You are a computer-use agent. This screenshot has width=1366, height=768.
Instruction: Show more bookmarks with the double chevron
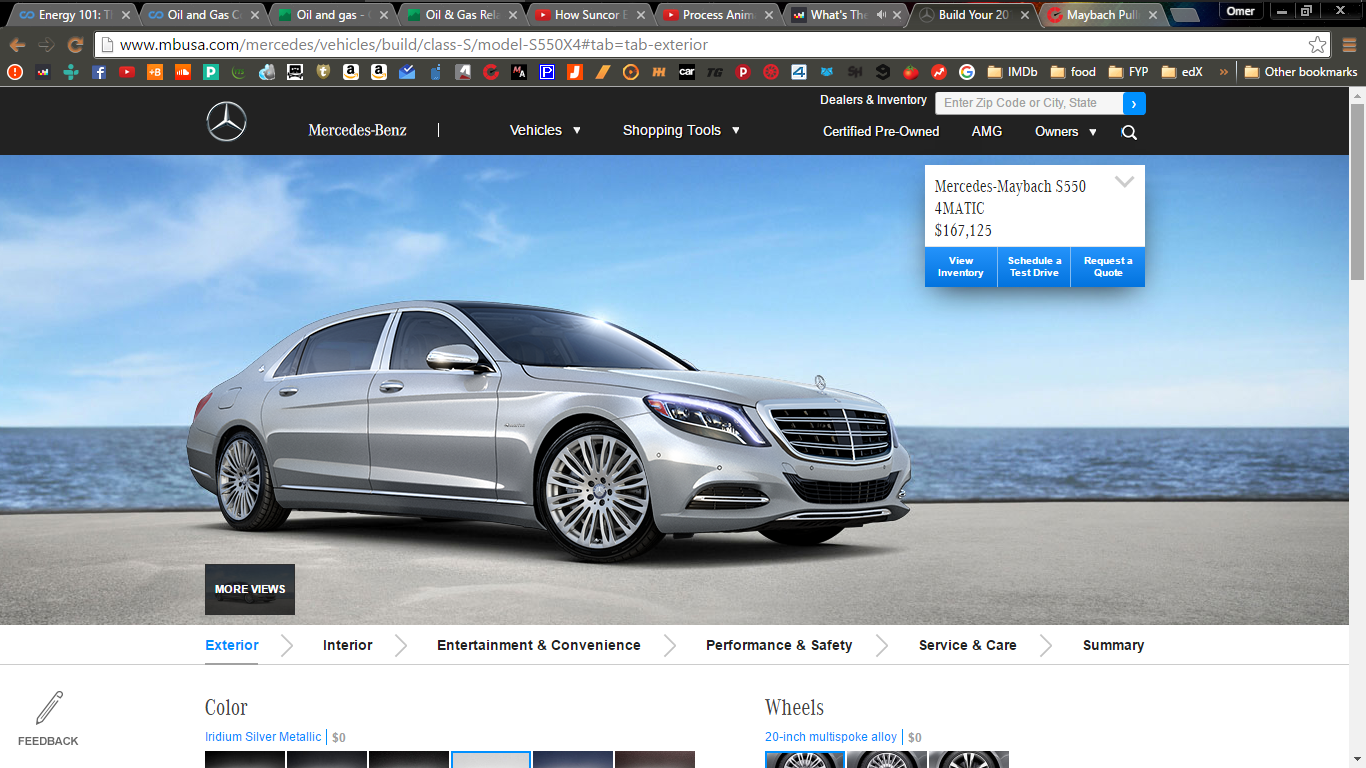point(1223,72)
